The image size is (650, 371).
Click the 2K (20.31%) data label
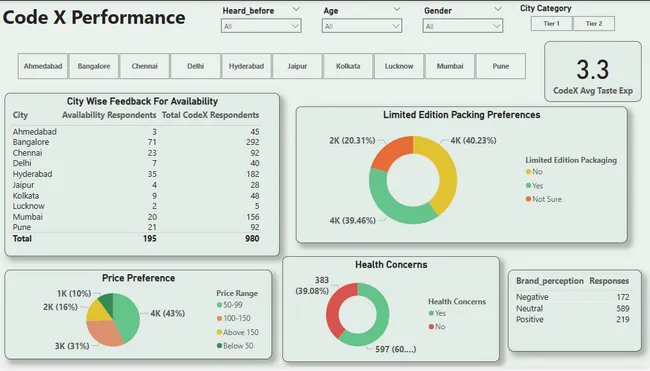(352, 141)
